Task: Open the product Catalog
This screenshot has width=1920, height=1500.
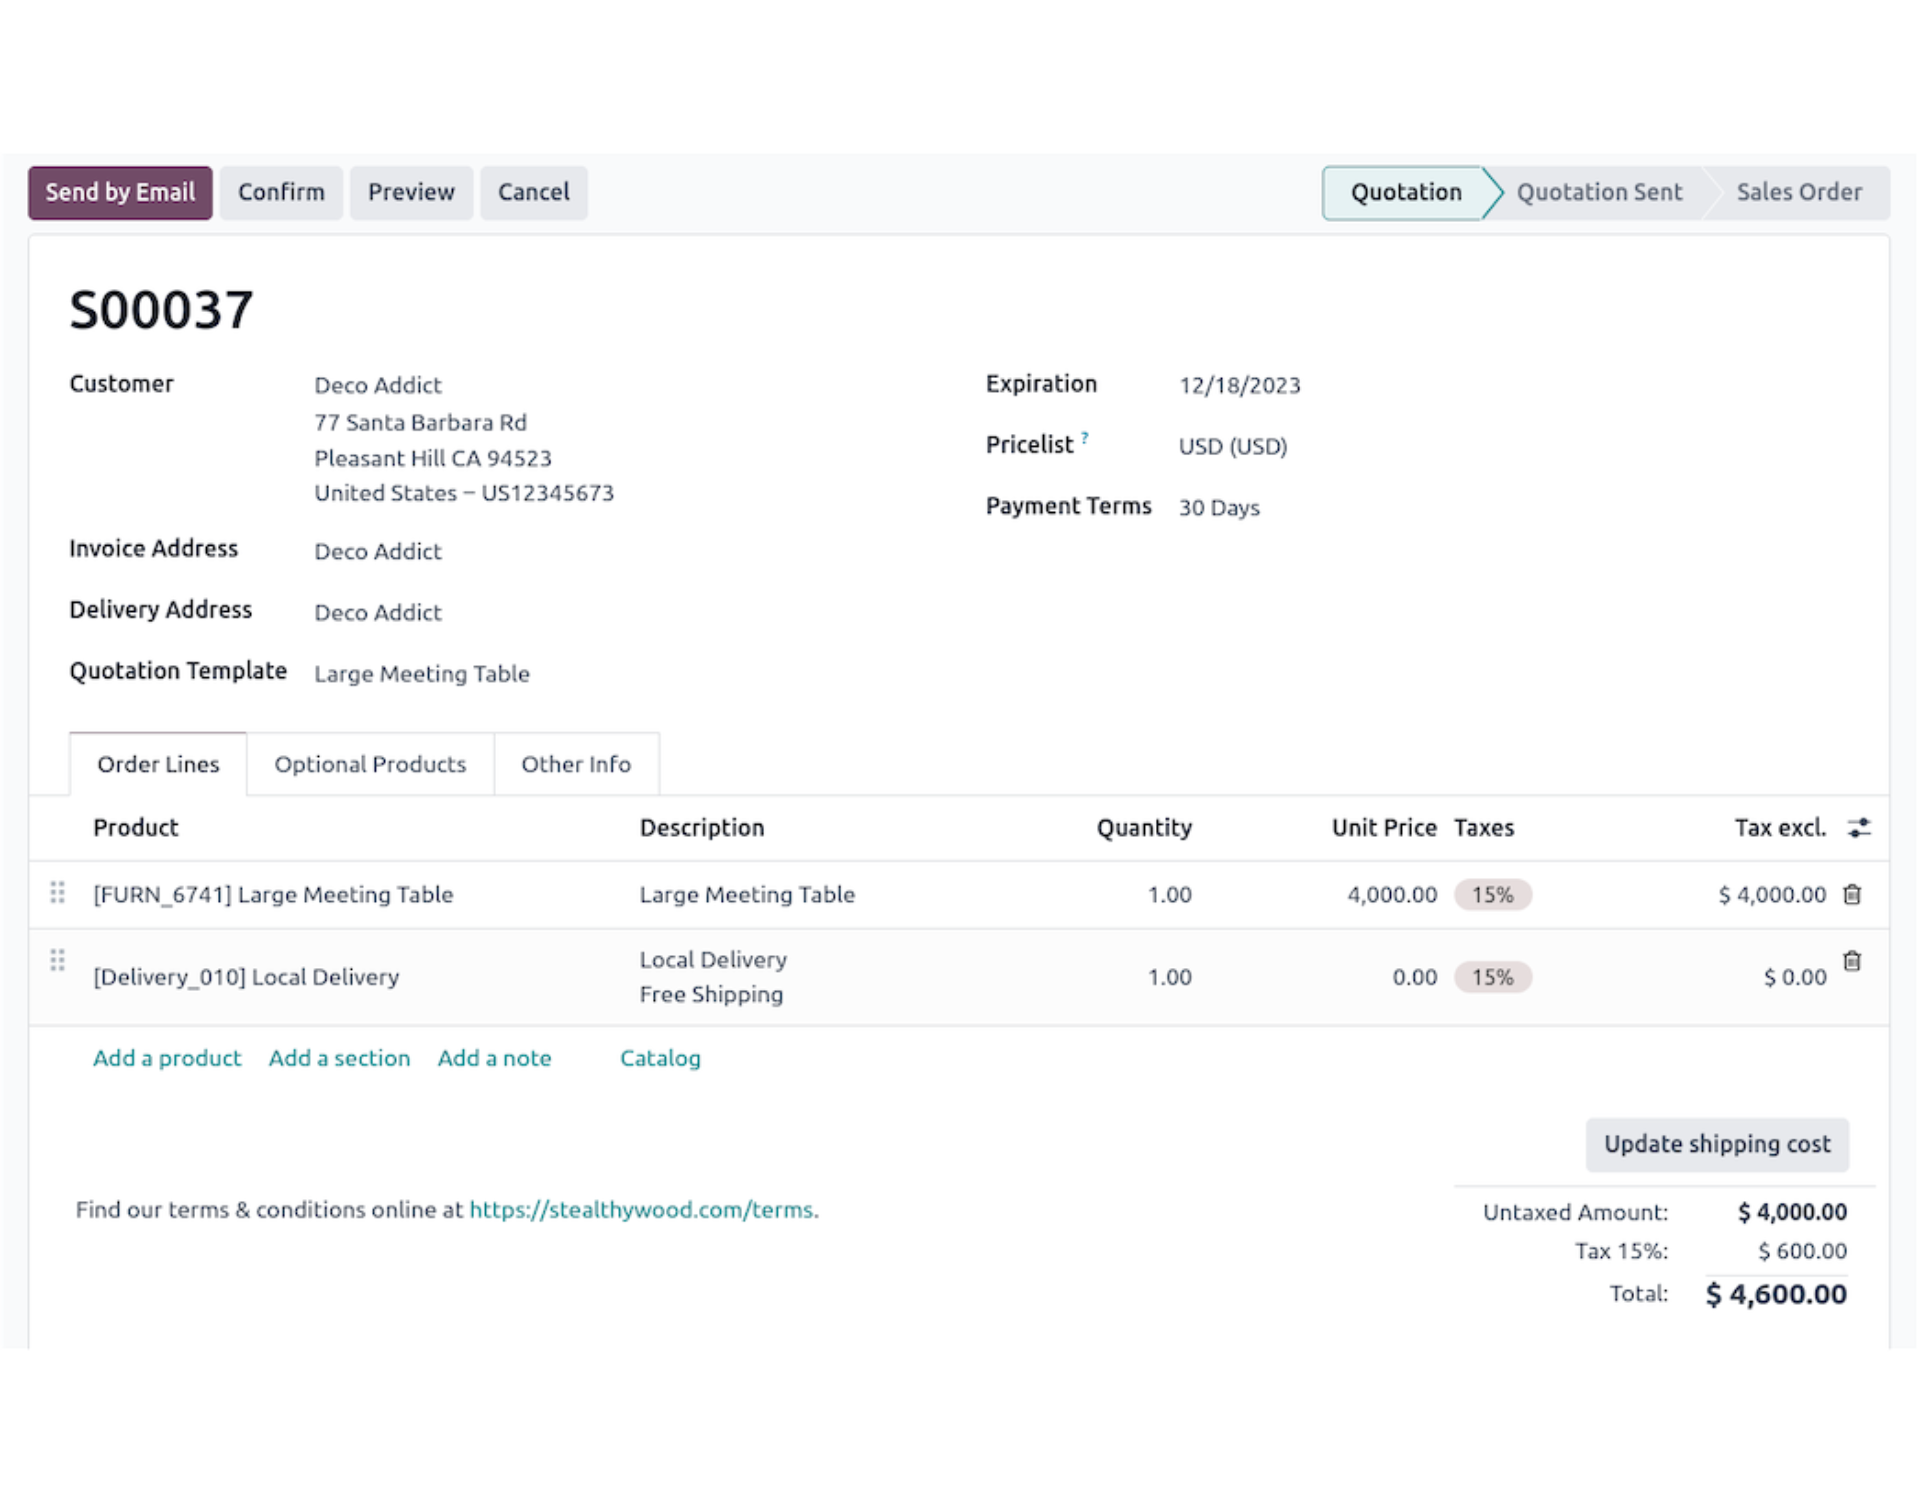Action: click(660, 1058)
